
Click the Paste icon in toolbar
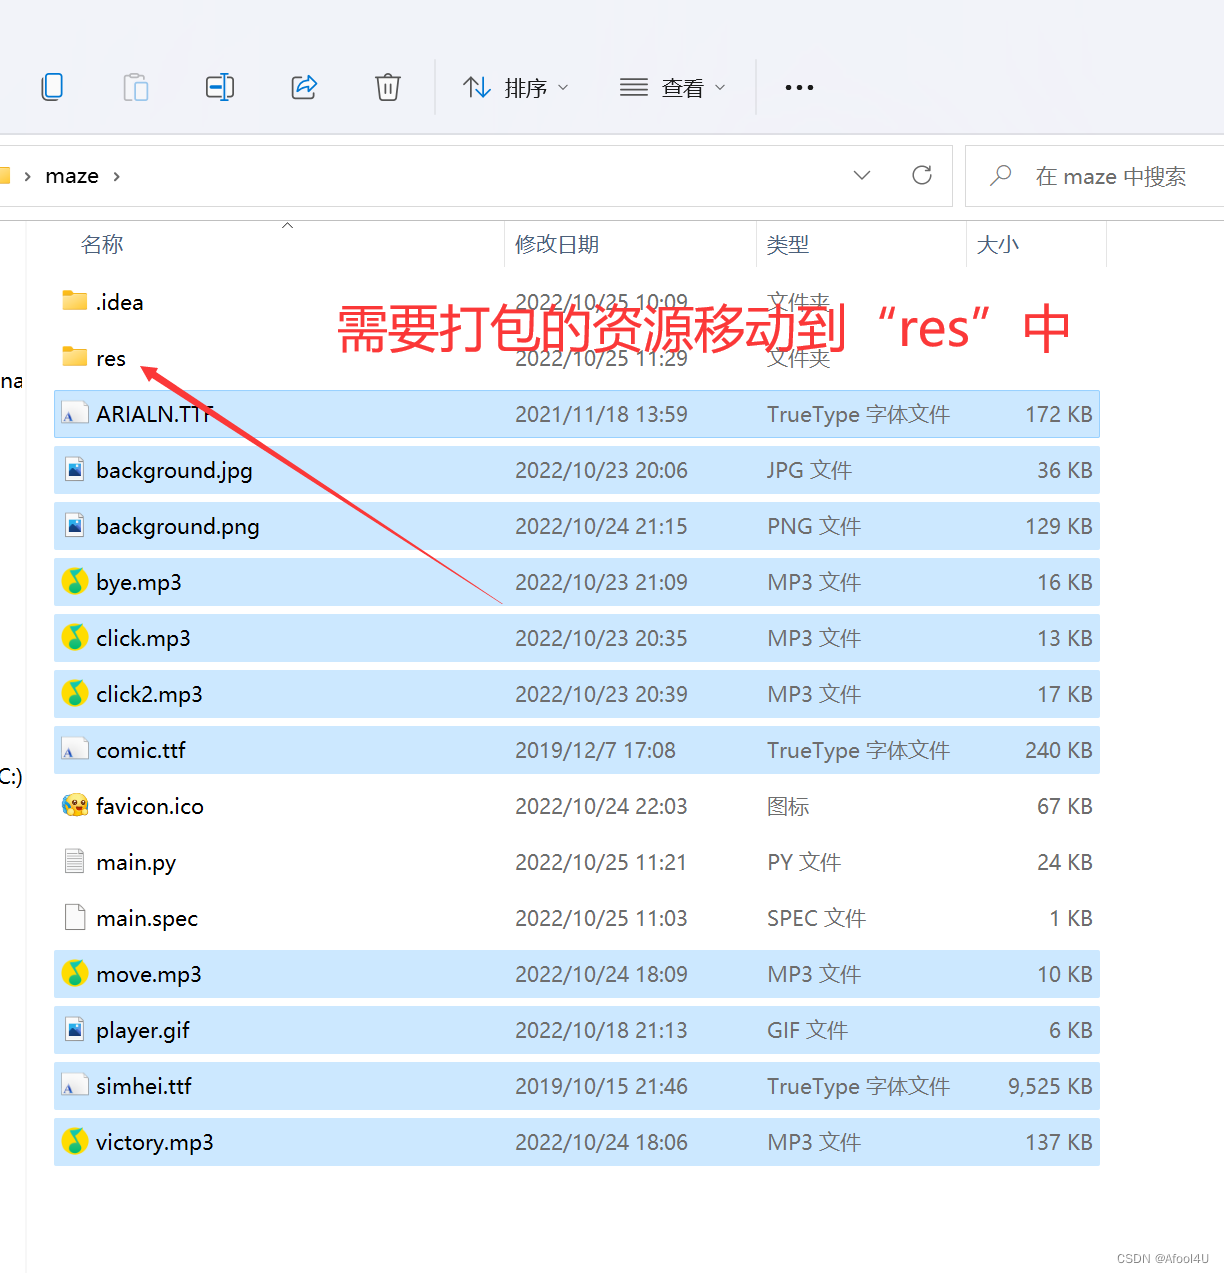coord(136,87)
